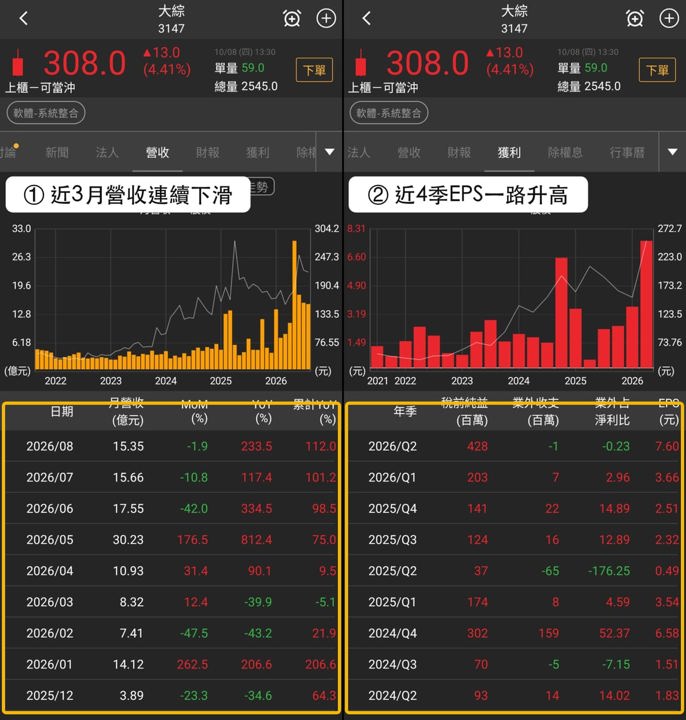Tap the 軟體-系統整合 category tag in left panel

(46, 113)
